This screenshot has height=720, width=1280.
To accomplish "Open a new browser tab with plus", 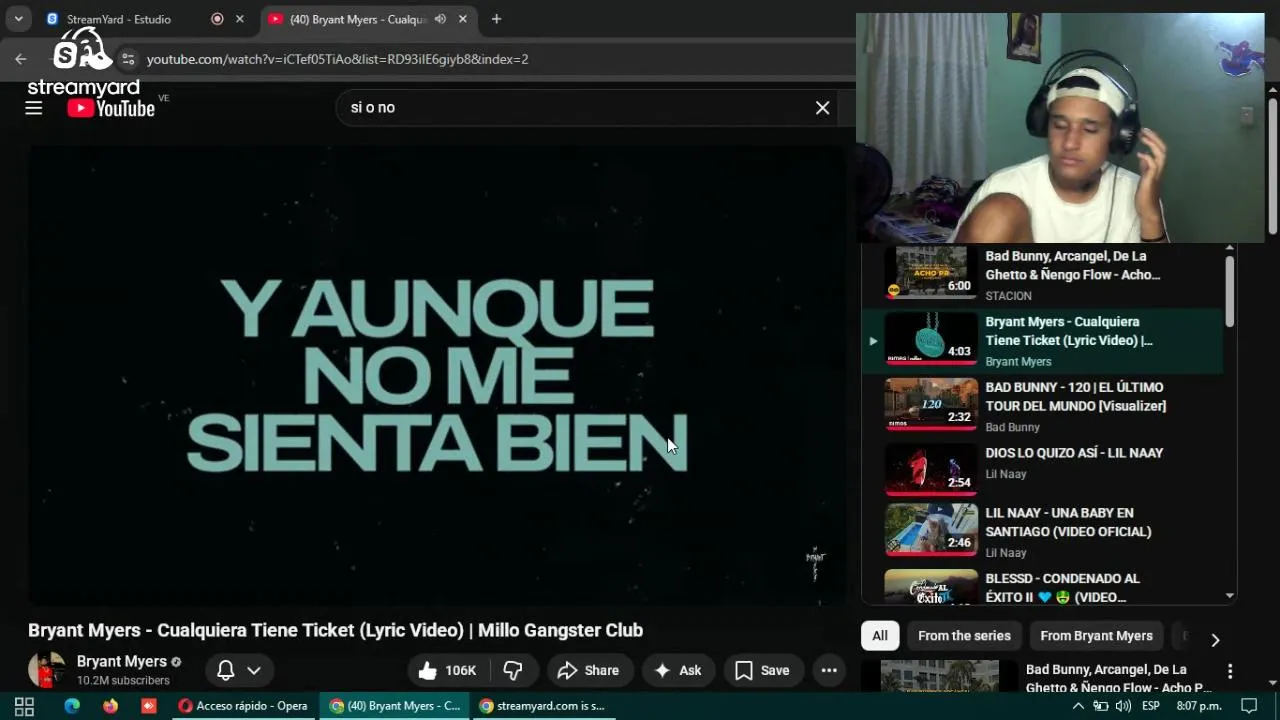I will coord(496,19).
